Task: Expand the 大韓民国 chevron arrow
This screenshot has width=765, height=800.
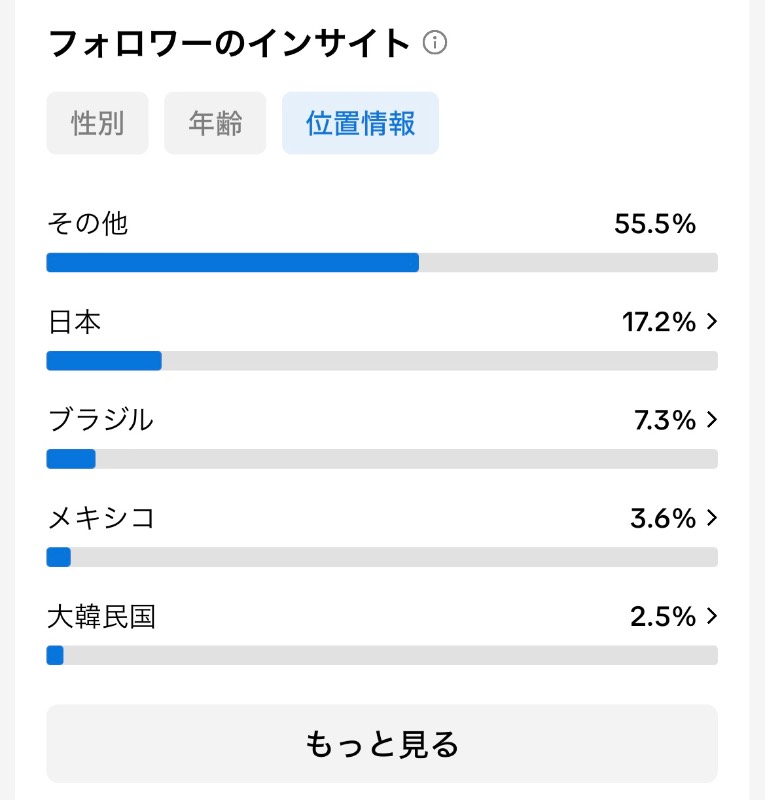Action: [712, 616]
